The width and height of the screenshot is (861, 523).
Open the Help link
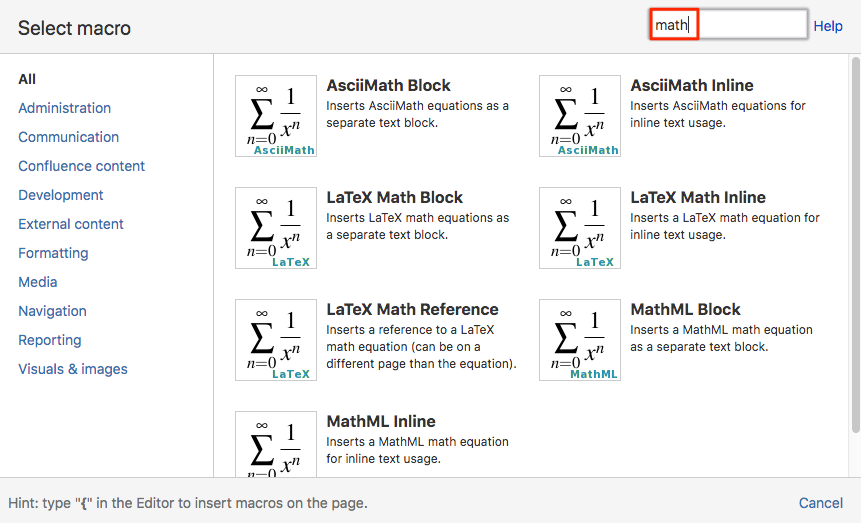click(828, 26)
